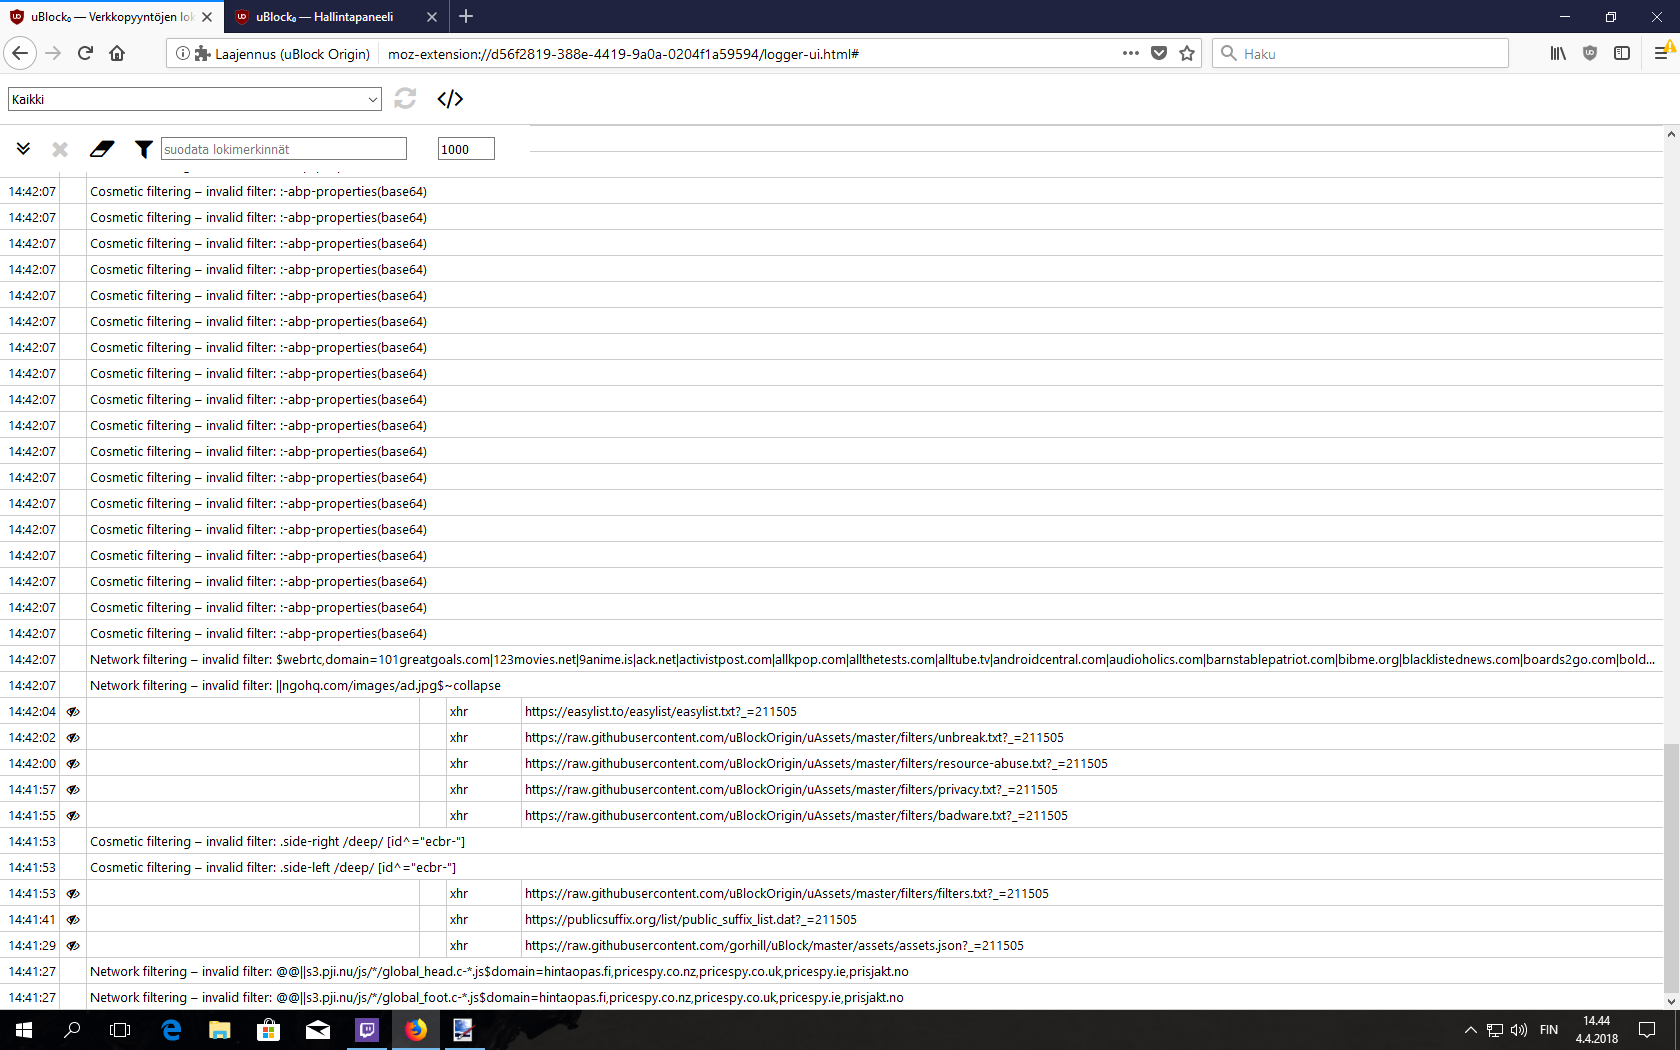Click the "suodata lokimerkinnät" filter field
Image resolution: width=1680 pixels, height=1050 pixels.
[283, 148]
